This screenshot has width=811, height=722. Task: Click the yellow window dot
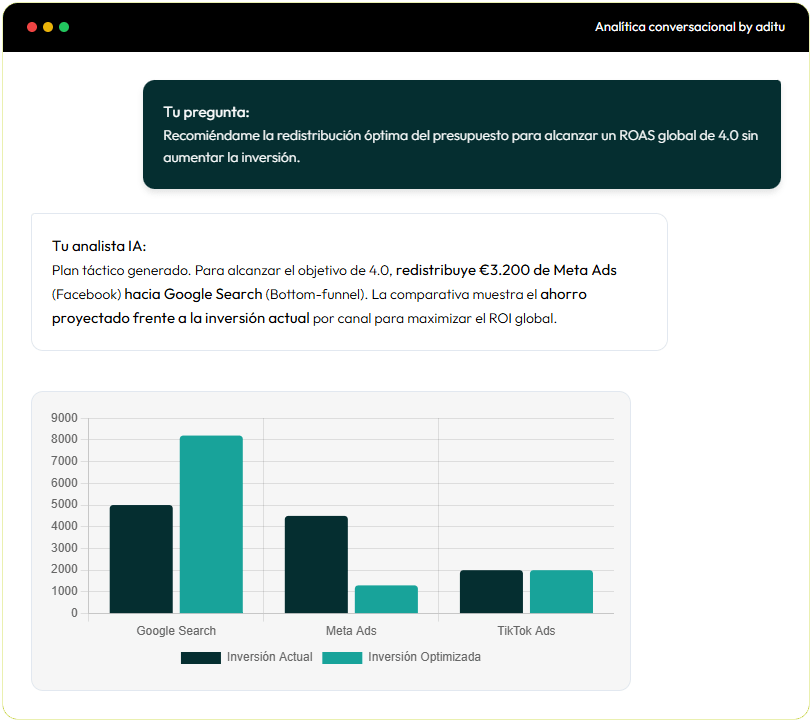pos(48,27)
